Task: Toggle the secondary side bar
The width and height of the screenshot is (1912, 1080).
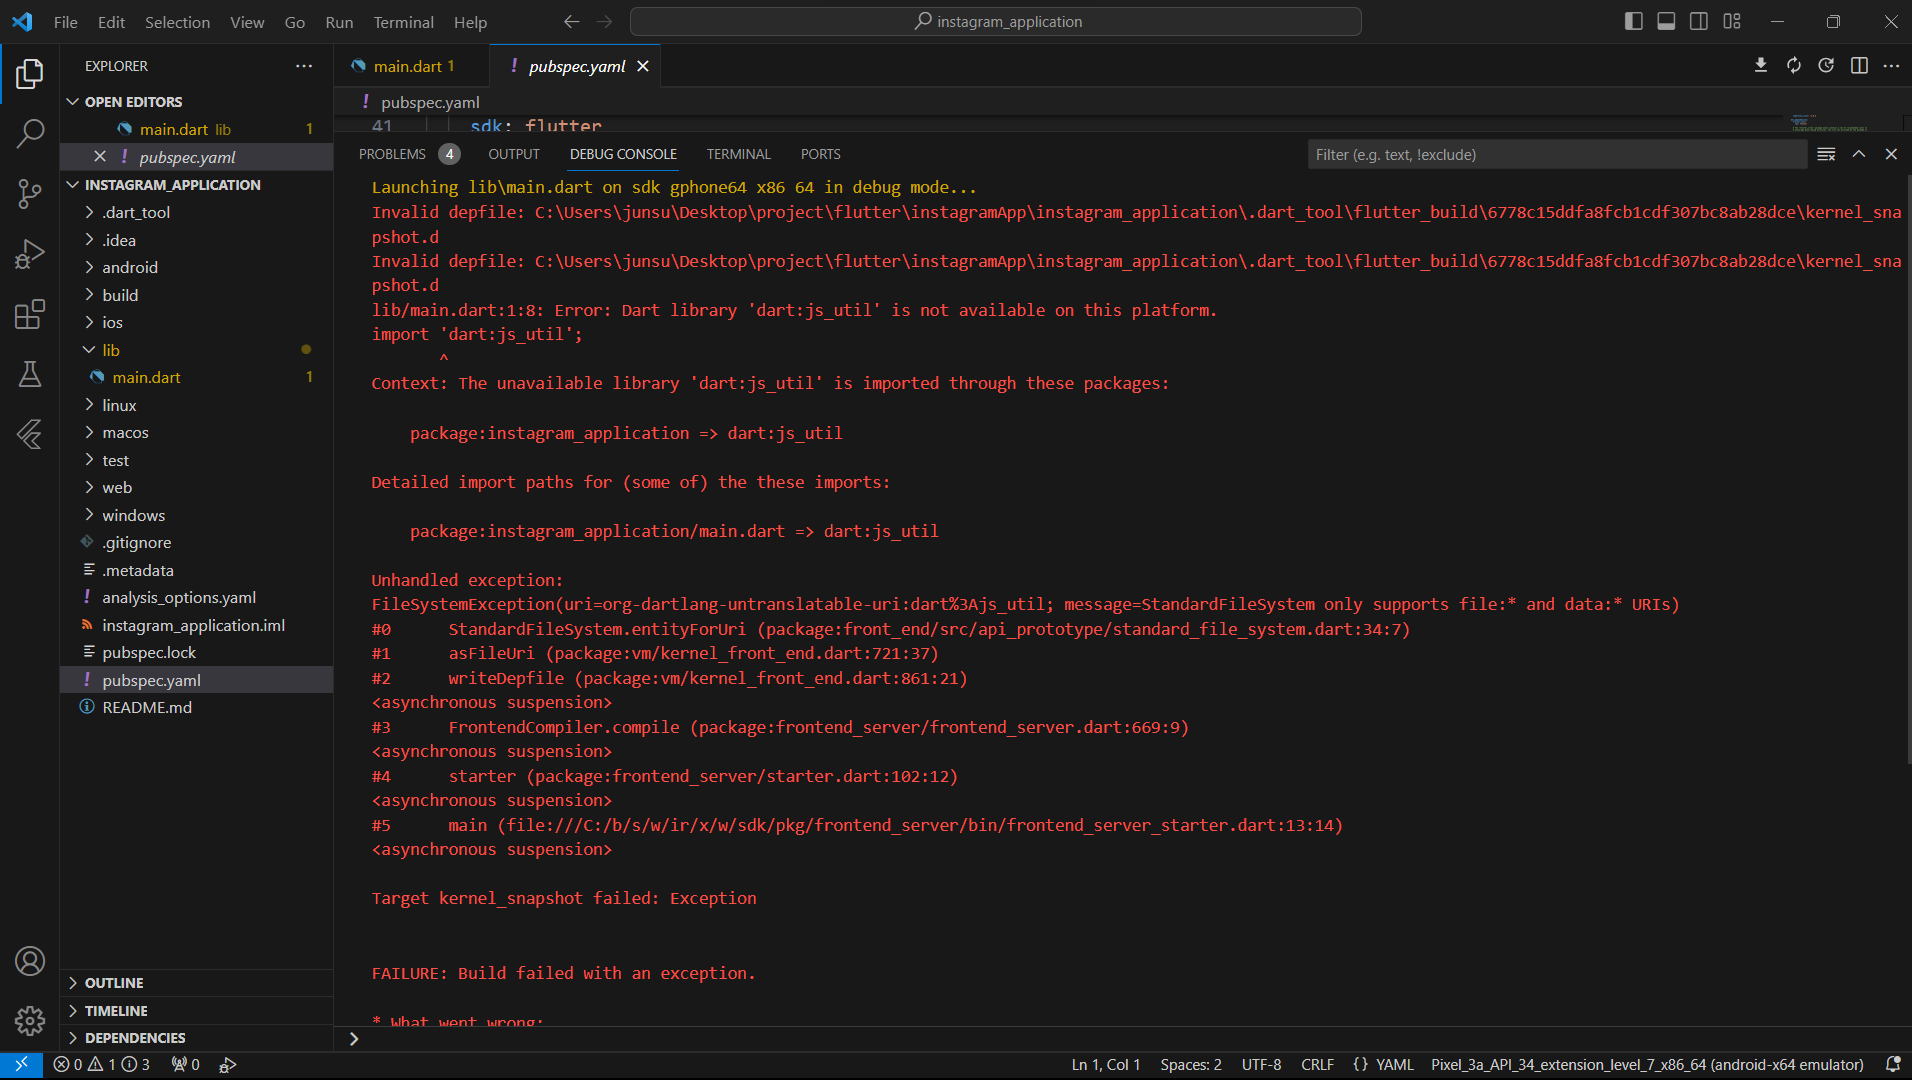Action: [x=1699, y=22]
